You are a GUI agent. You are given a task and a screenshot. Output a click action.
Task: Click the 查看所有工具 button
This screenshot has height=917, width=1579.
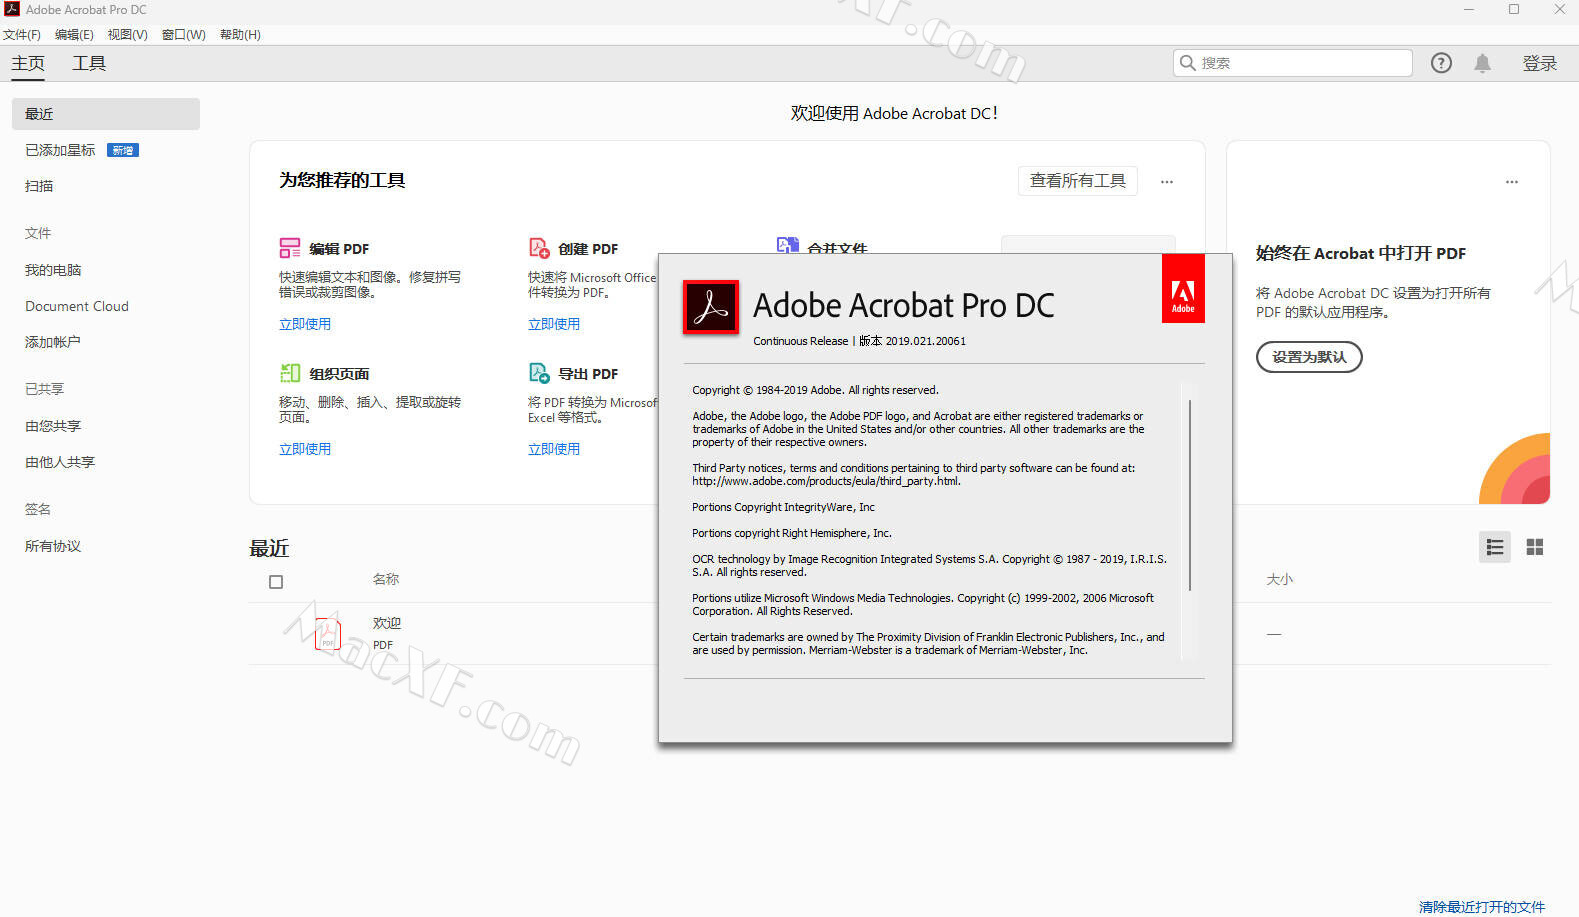tap(1078, 181)
